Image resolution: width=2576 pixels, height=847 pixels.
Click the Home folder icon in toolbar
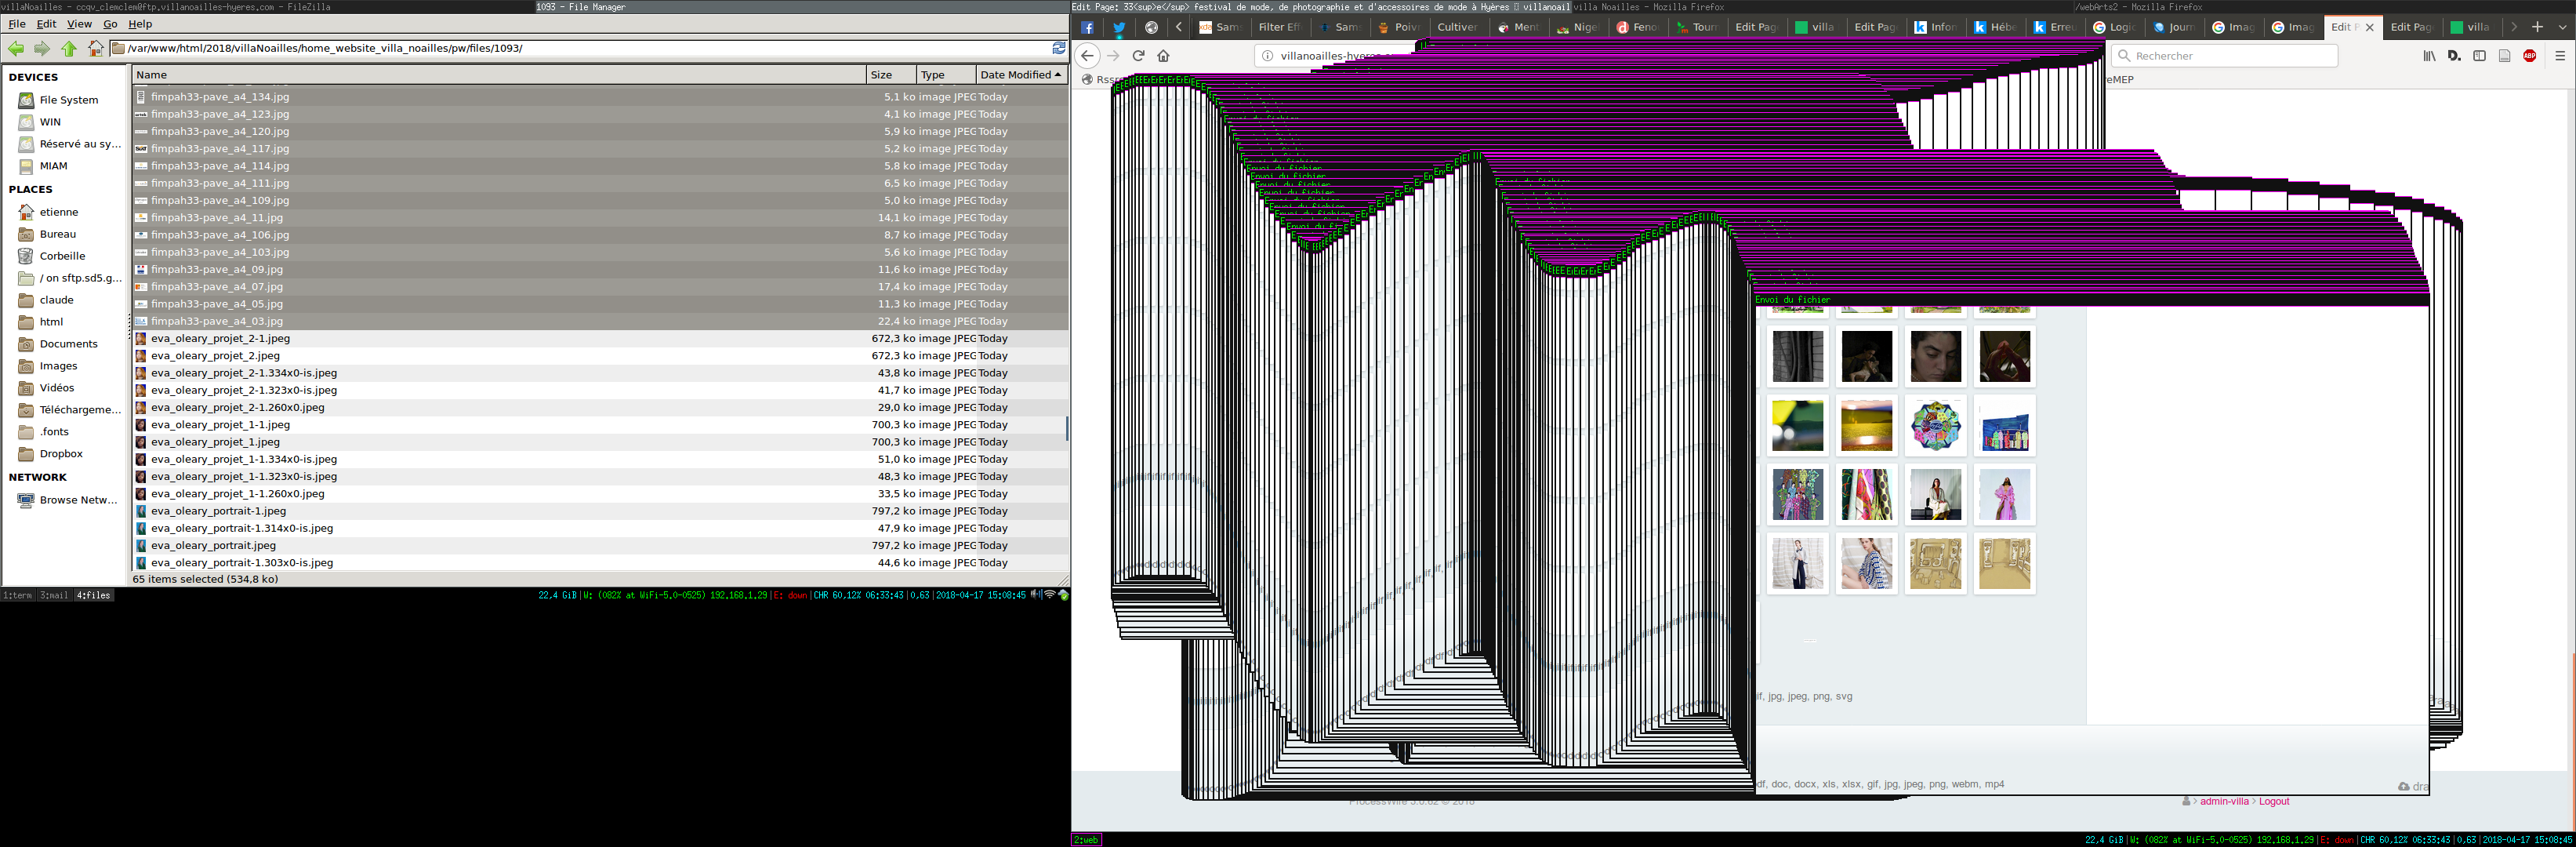(x=95, y=48)
